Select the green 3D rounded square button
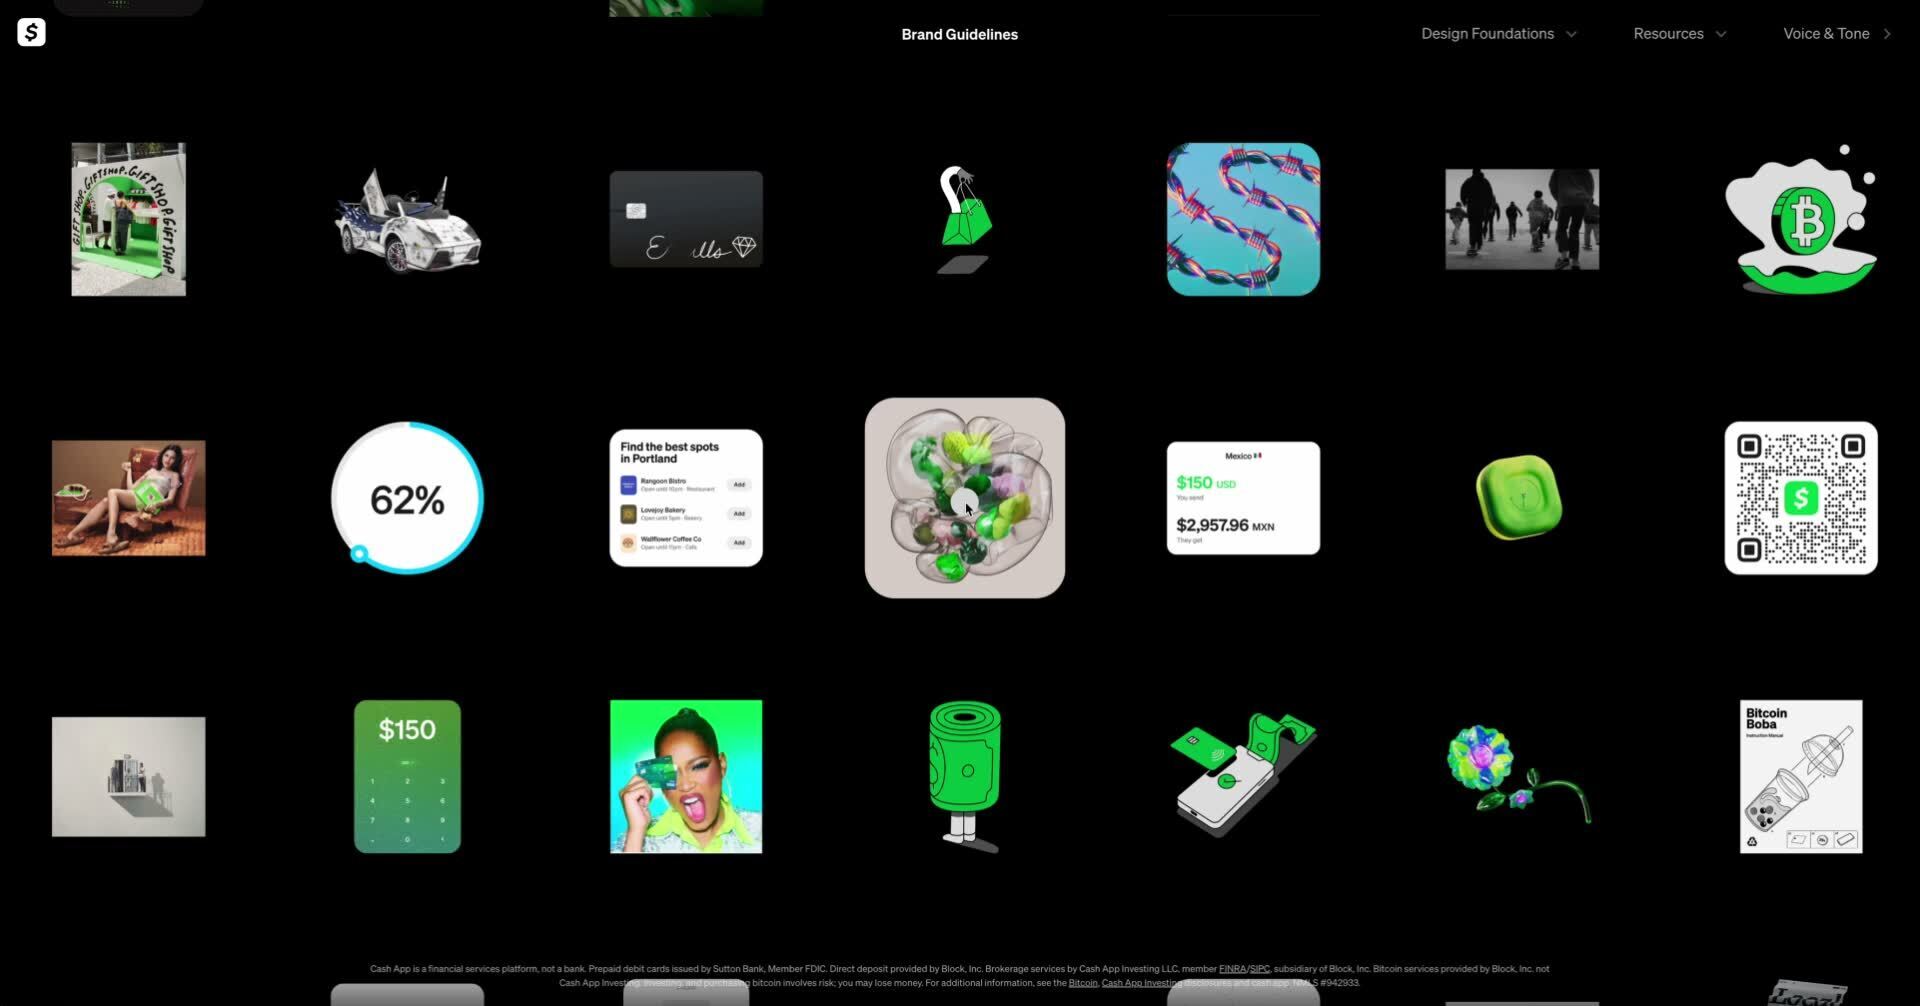Image resolution: width=1920 pixels, height=1006 pixels. 1520,497
